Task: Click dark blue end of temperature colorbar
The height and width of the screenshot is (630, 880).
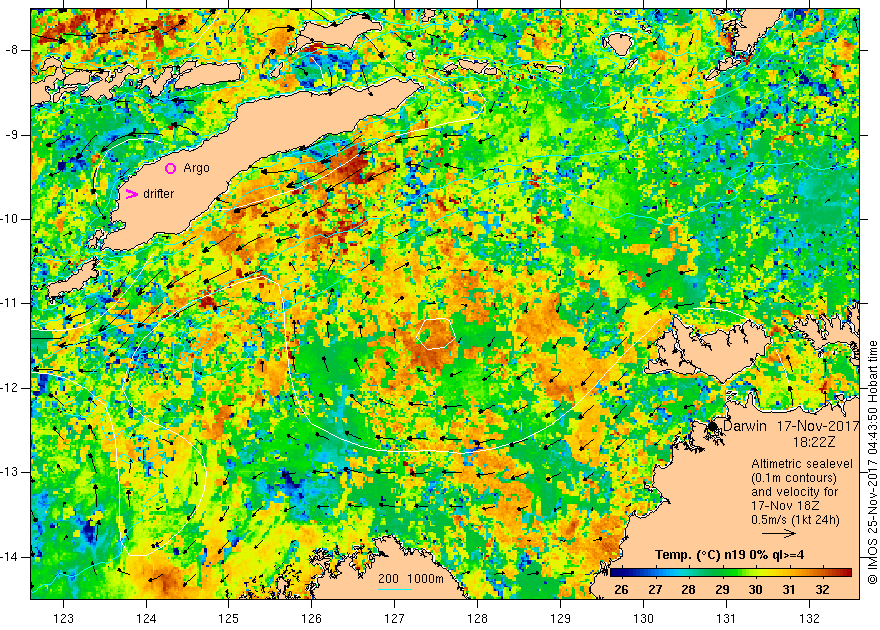Action: [x=616, y=573]
